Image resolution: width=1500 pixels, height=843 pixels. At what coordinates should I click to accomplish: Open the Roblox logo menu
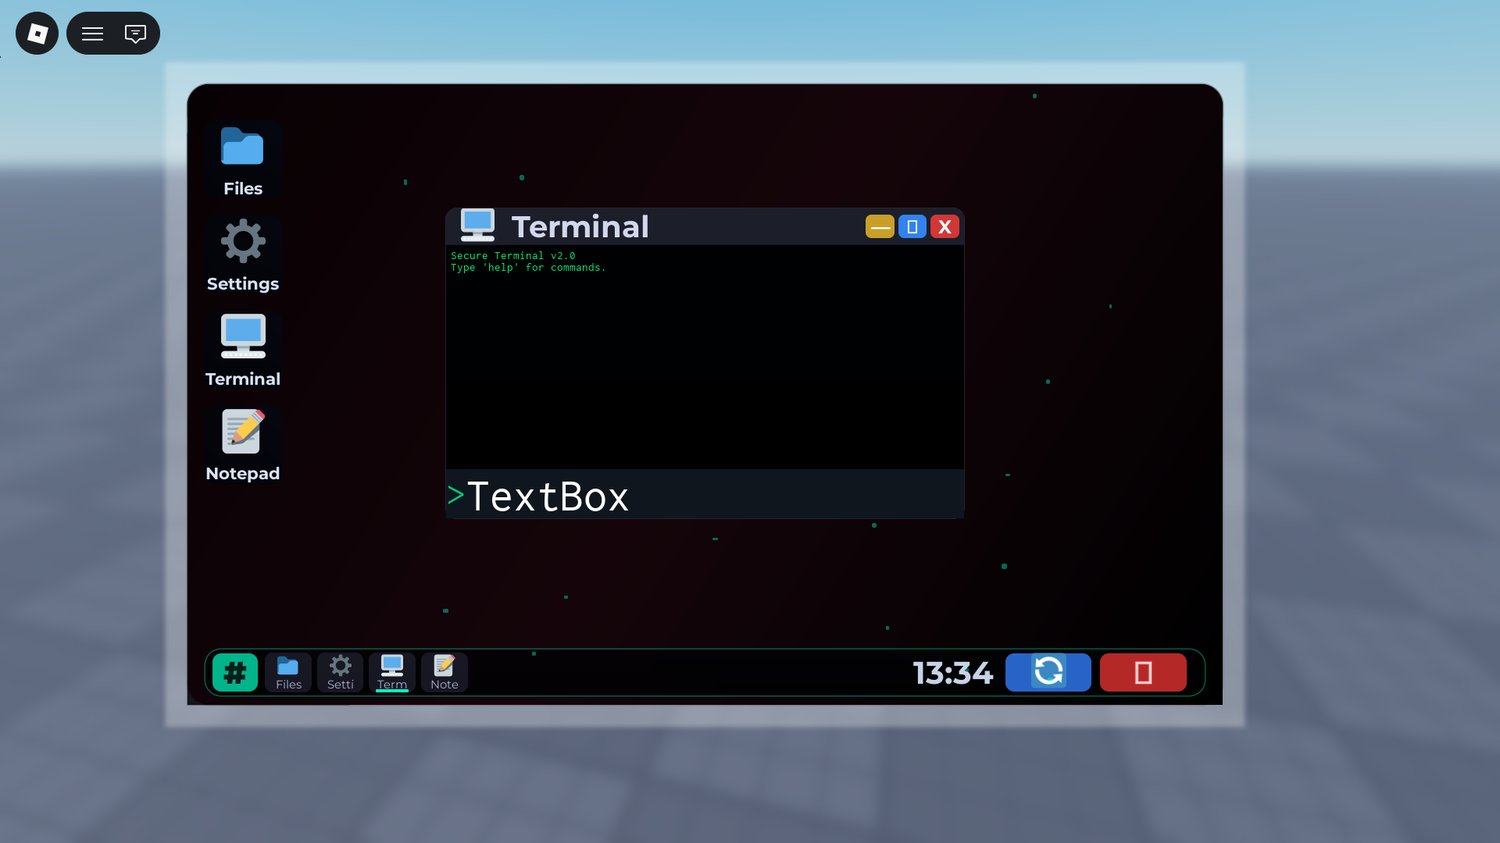(x=37, y=34)
